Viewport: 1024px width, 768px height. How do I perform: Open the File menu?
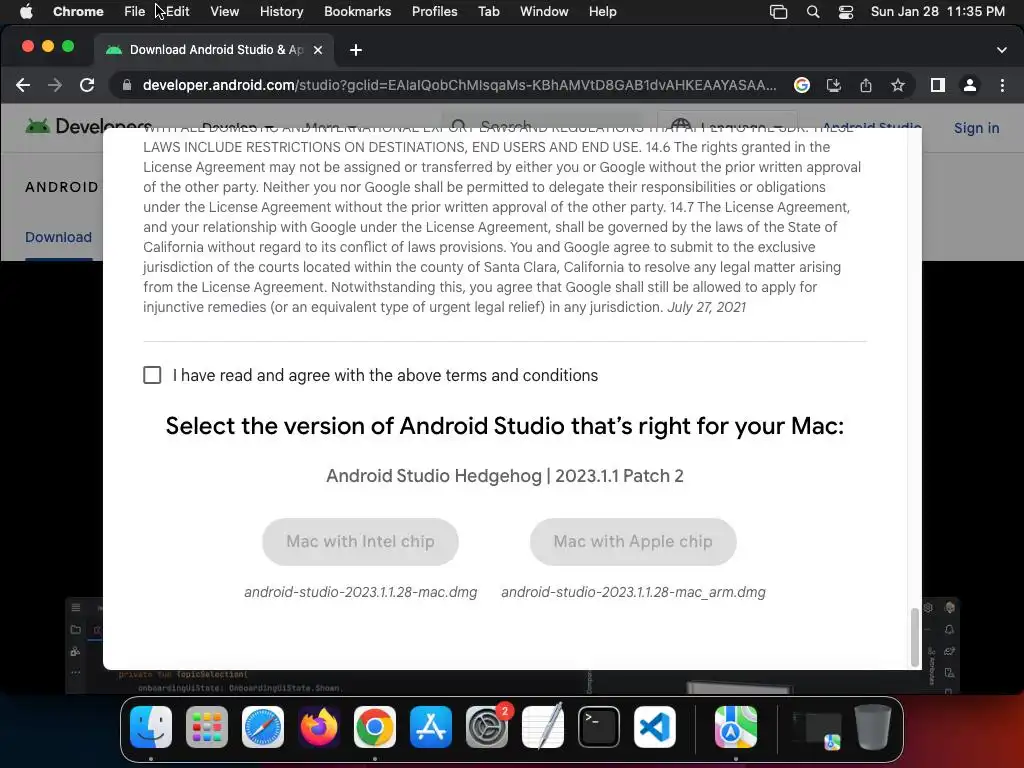pyautogui.click(x=135, y=12)
